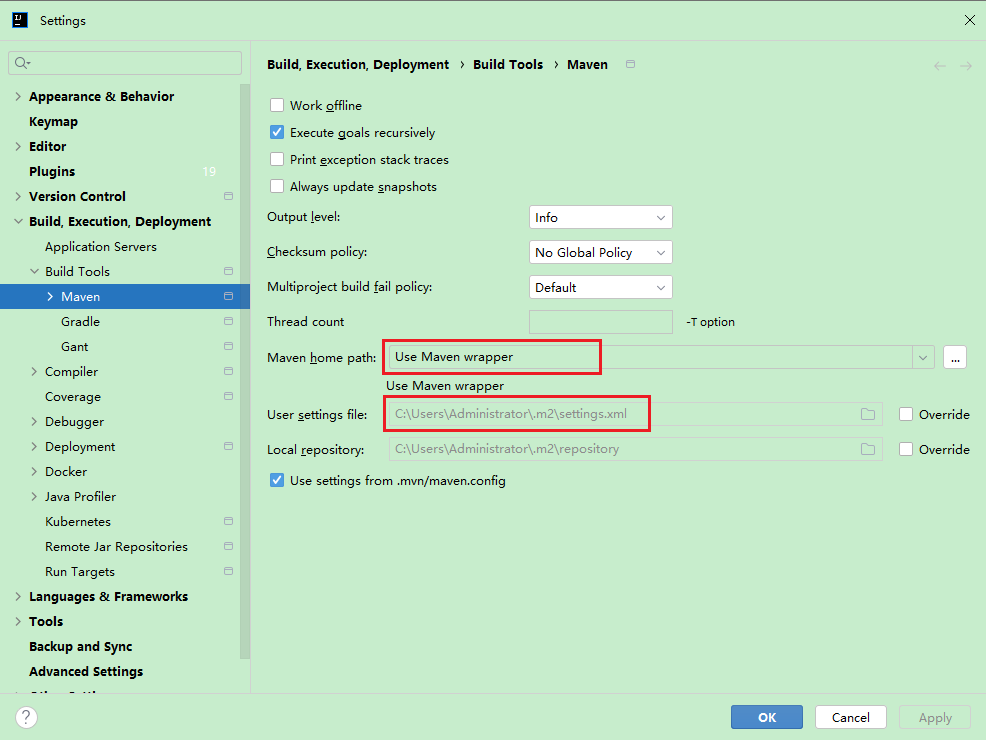Image resolution: width=986 pixels, height=740 pixels.
Task: Open the Checksum policy dropdown
Action: 600,253
